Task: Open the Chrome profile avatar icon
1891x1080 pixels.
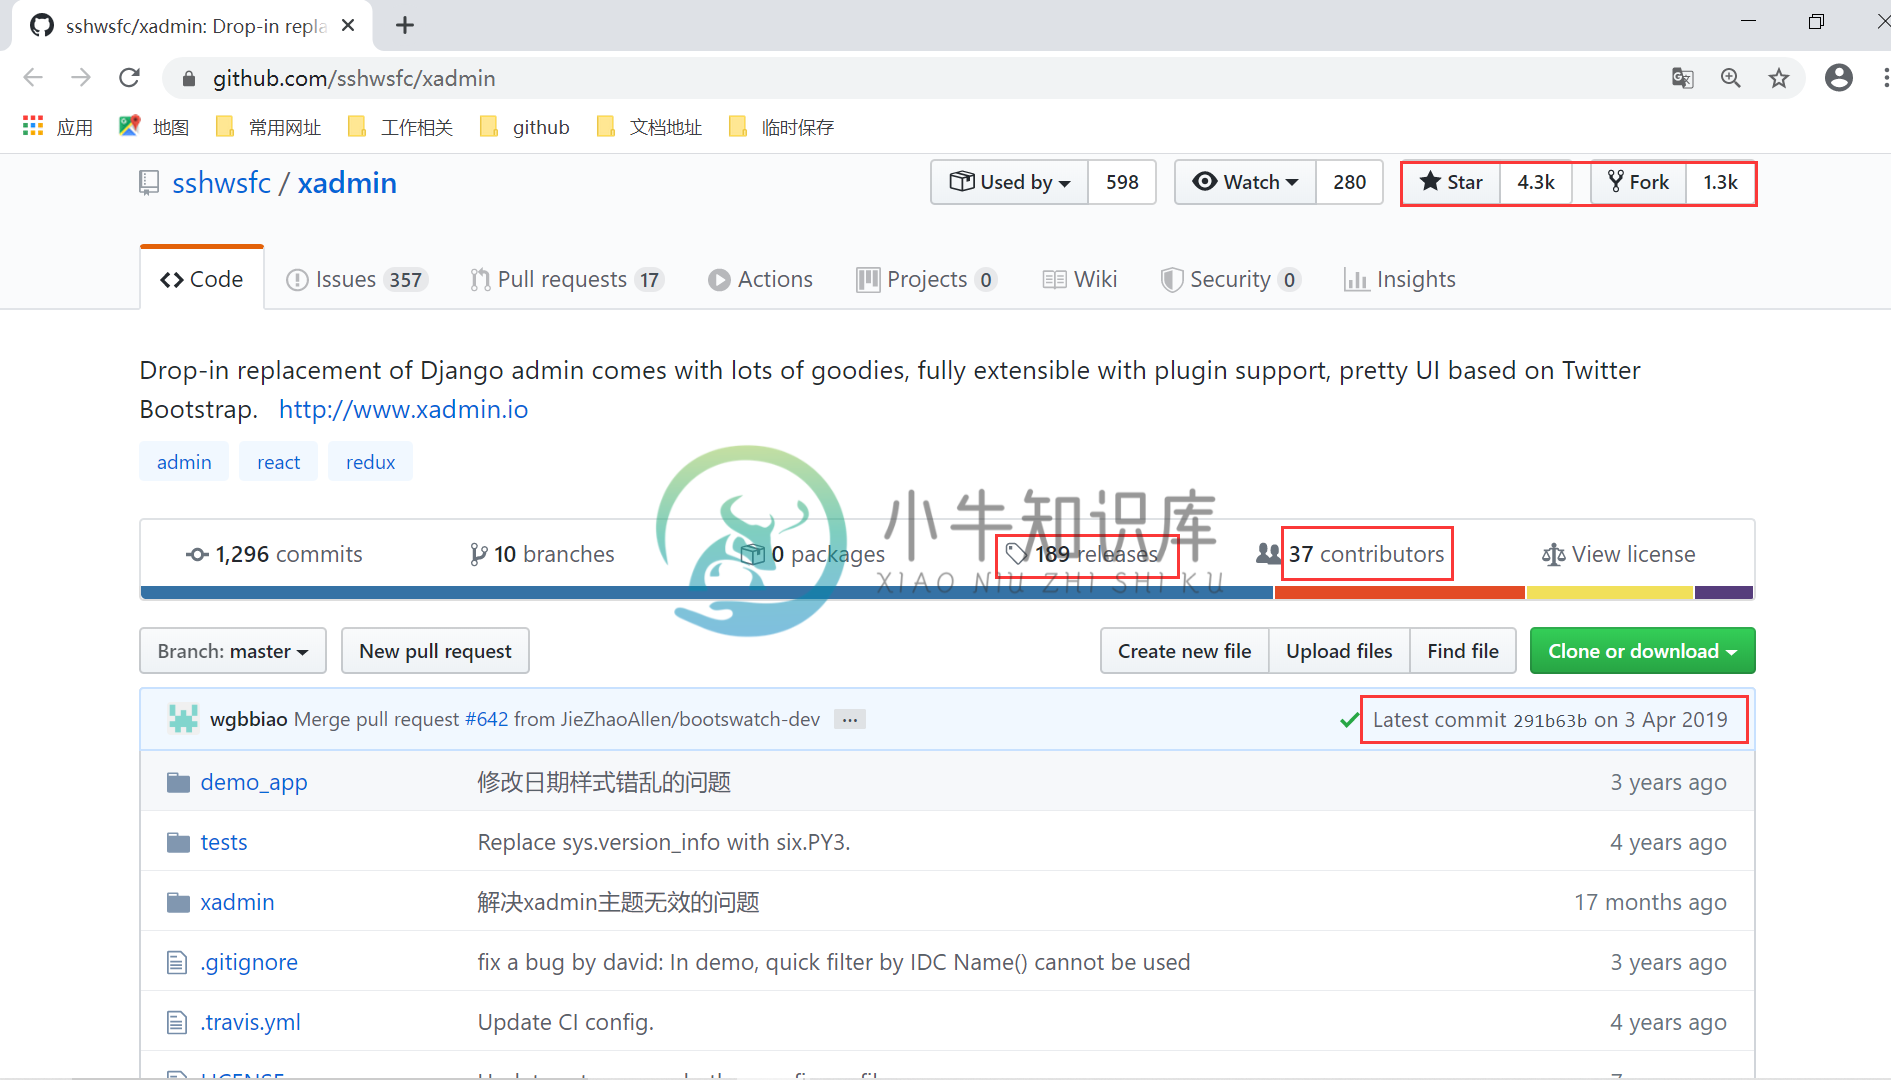Action: click(x=1839, y=78)
